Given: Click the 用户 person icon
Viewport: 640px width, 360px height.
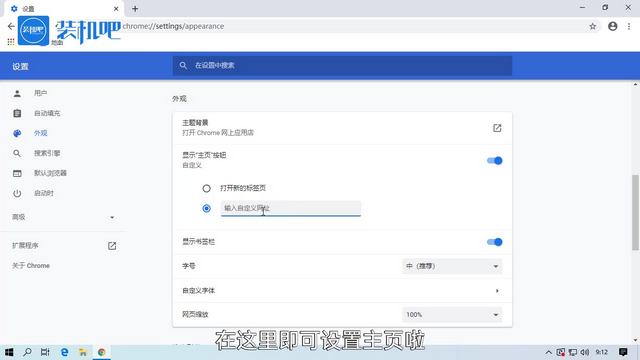Looking at the screenshot, I should click(17, 93).
